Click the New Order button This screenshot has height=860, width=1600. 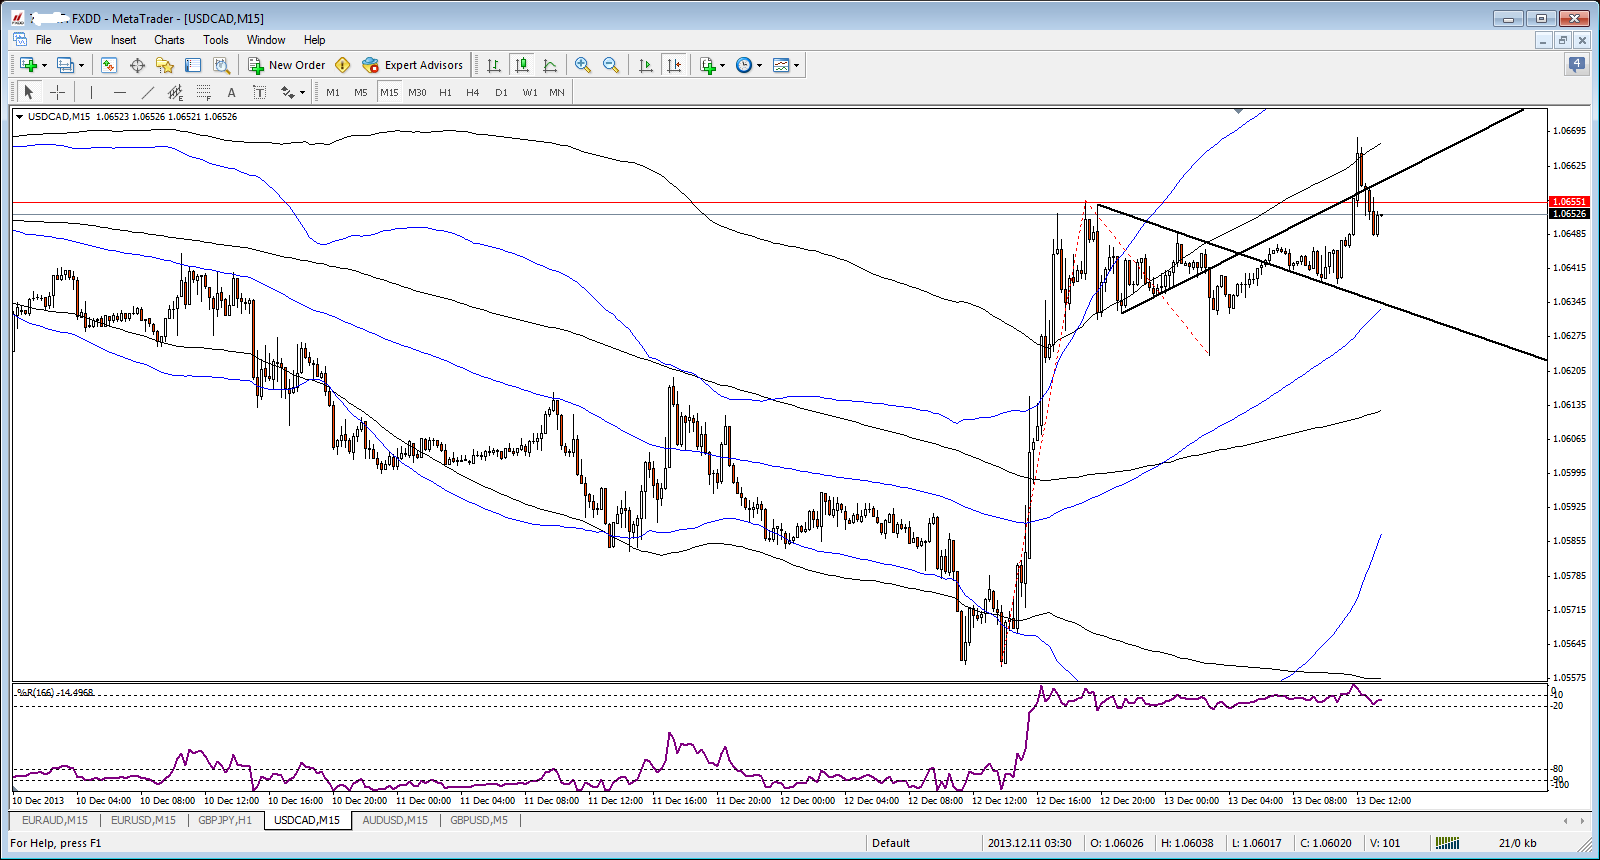click(287, 65)
